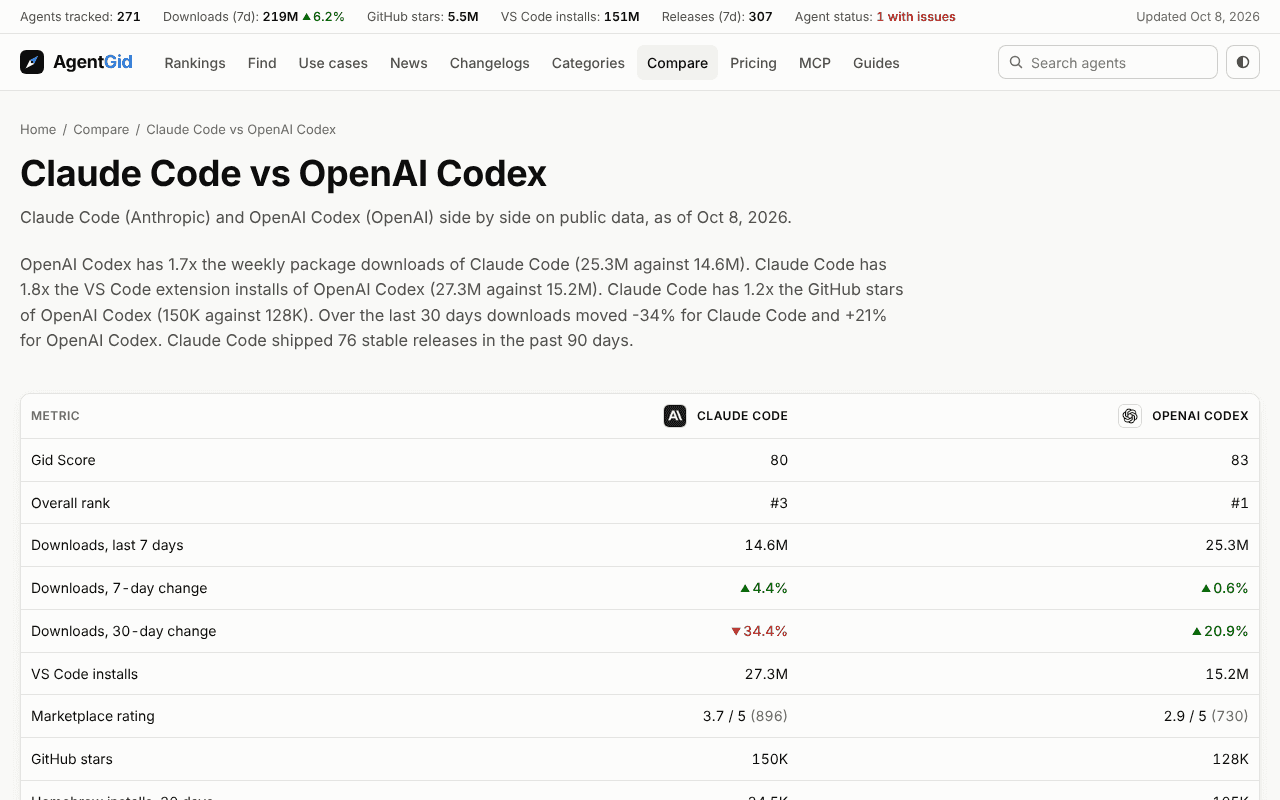Viewport: 1280px width, 800px height.
Task: Open the Find nav item
Action: coord(262,62)
